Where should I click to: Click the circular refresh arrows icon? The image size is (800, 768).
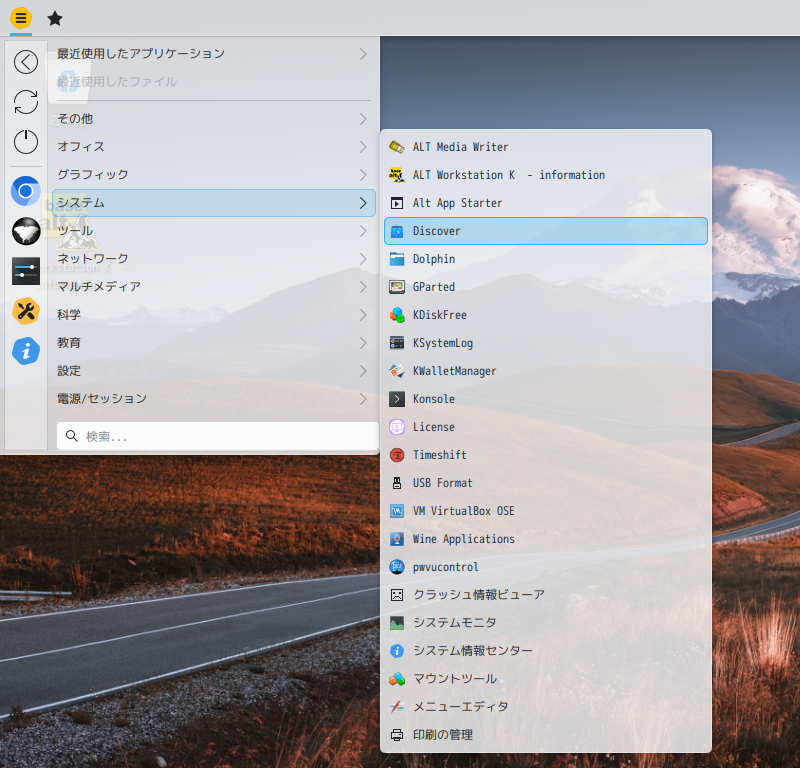coord(26,102)
